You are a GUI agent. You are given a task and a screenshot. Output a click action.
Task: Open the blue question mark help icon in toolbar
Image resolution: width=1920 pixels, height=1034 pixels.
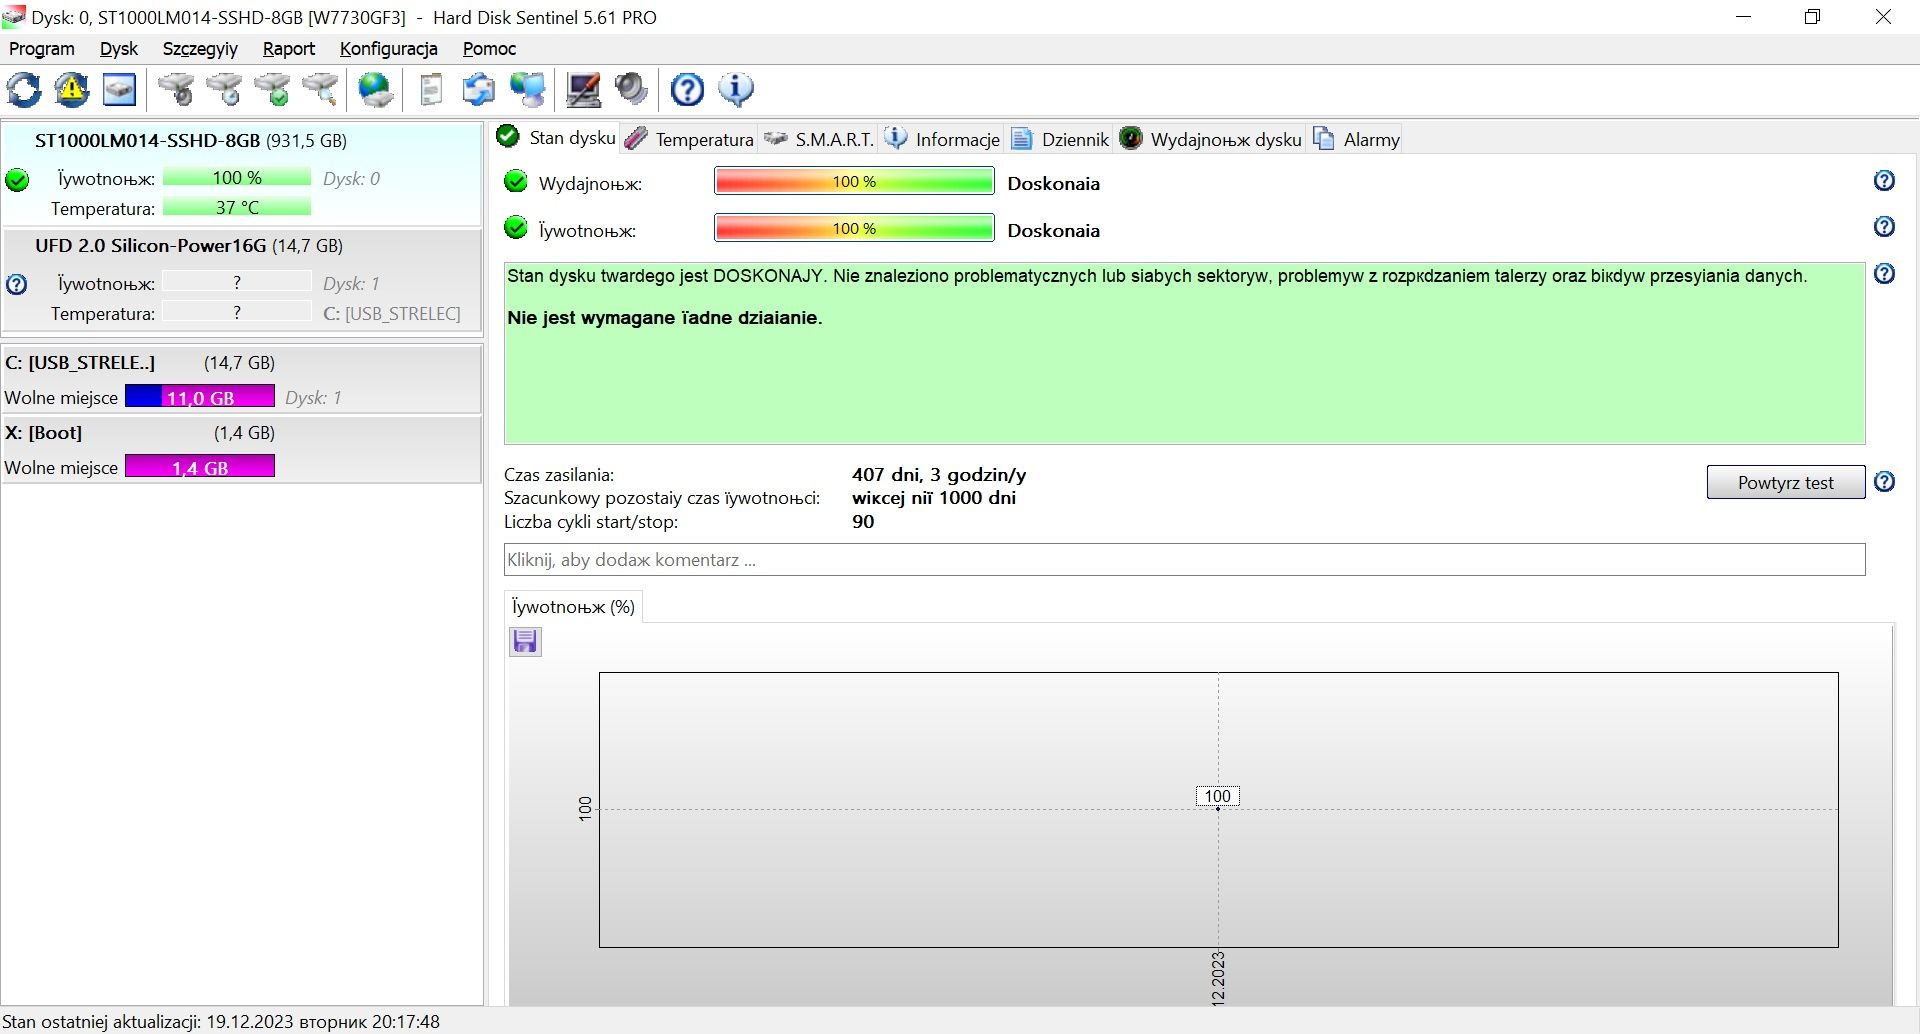[x=687, y=90]
